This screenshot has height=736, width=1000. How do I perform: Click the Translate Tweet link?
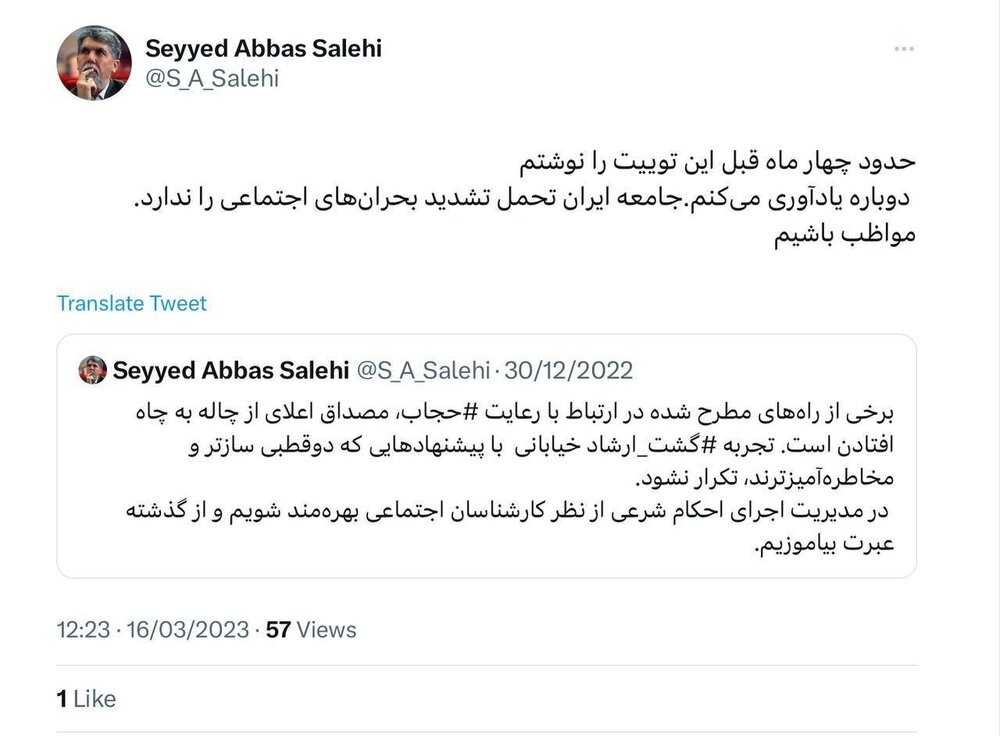(132, 303)
